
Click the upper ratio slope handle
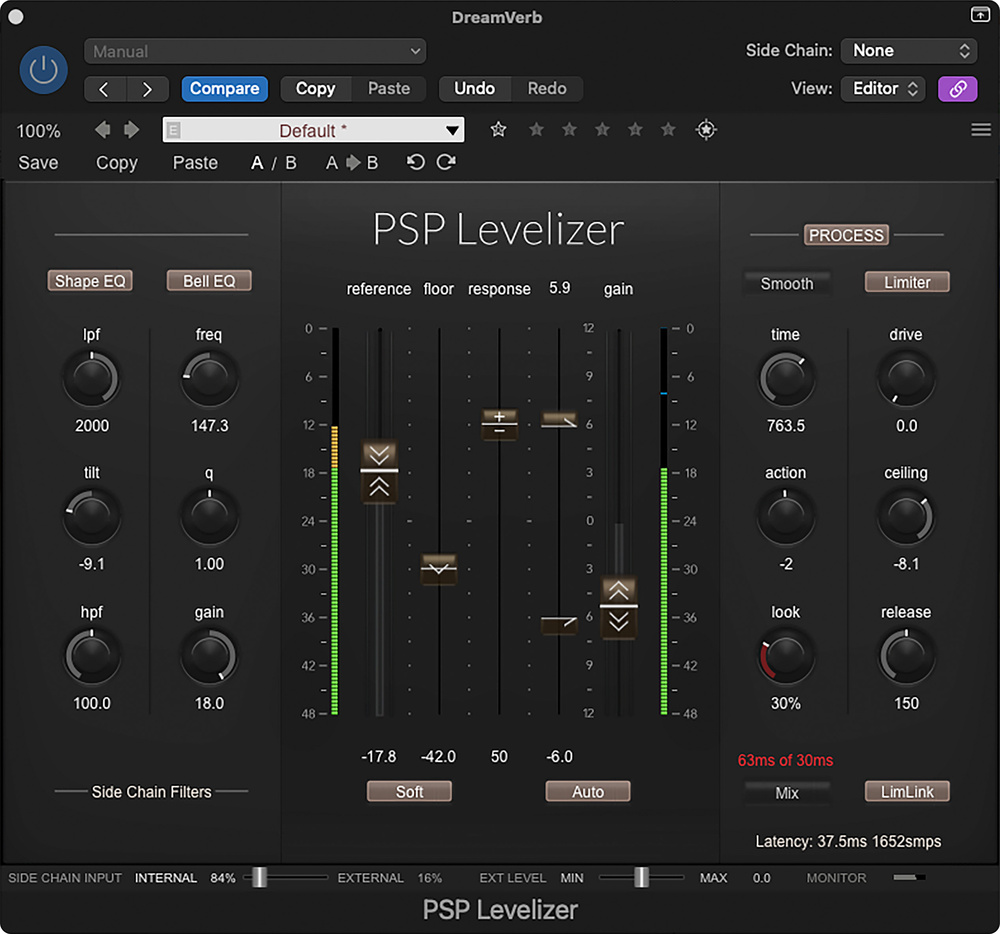coord(559,420)
